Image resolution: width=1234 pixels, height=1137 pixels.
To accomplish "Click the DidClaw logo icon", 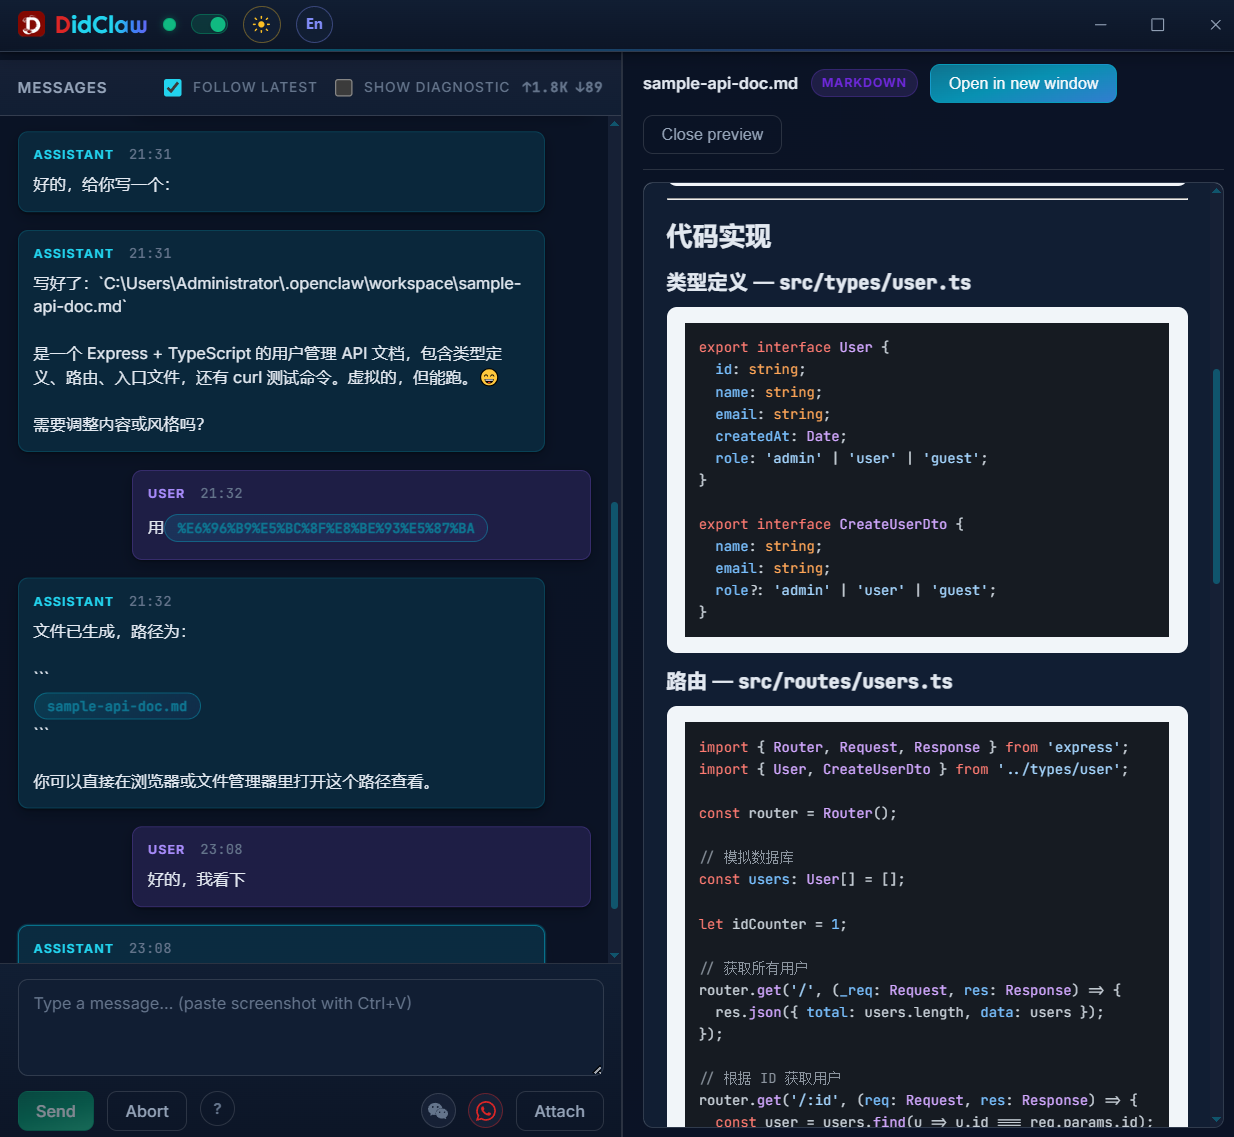I will tap(30, 24).
